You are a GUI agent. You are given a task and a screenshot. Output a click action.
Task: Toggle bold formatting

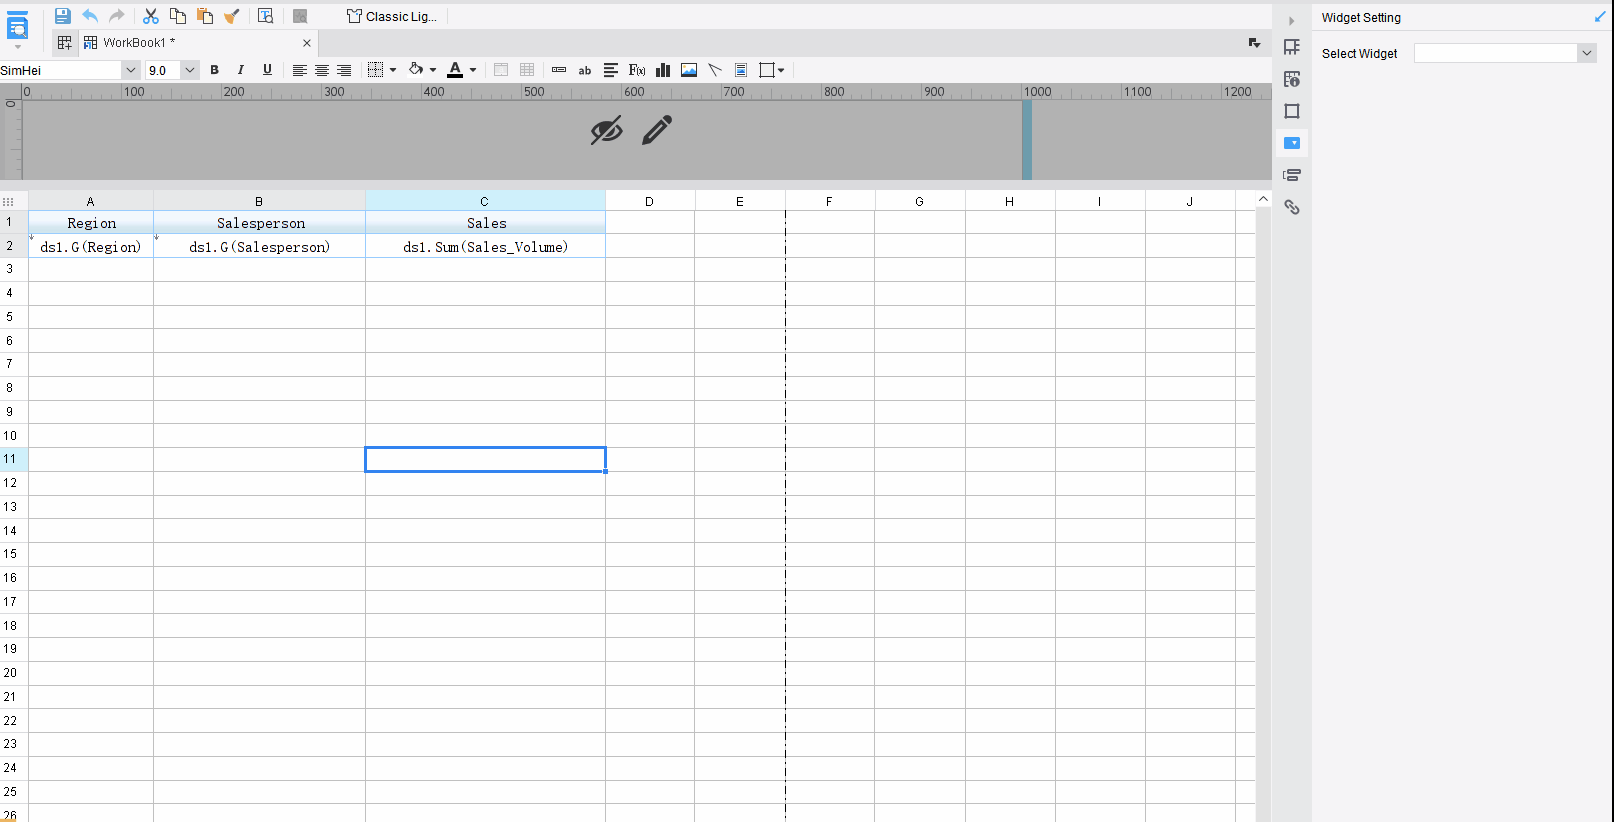point(214,70)
